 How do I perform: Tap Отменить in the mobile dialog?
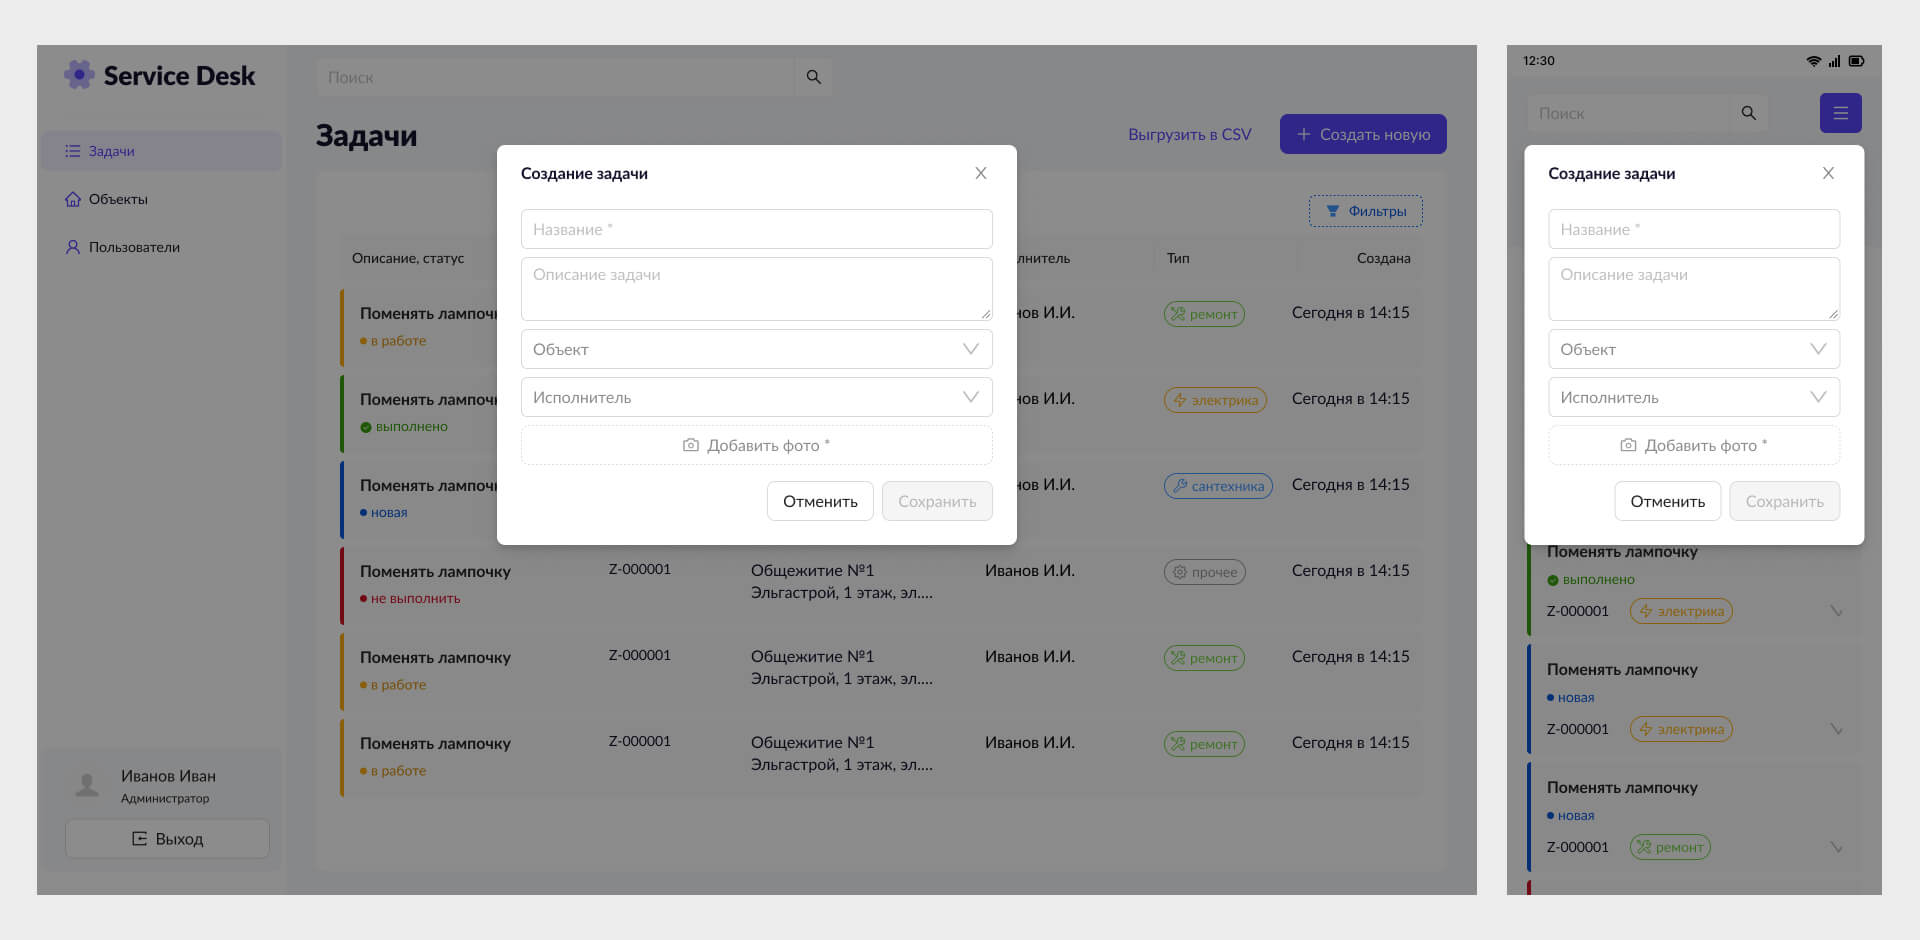pyautogui.click(x=1668, y=501)
